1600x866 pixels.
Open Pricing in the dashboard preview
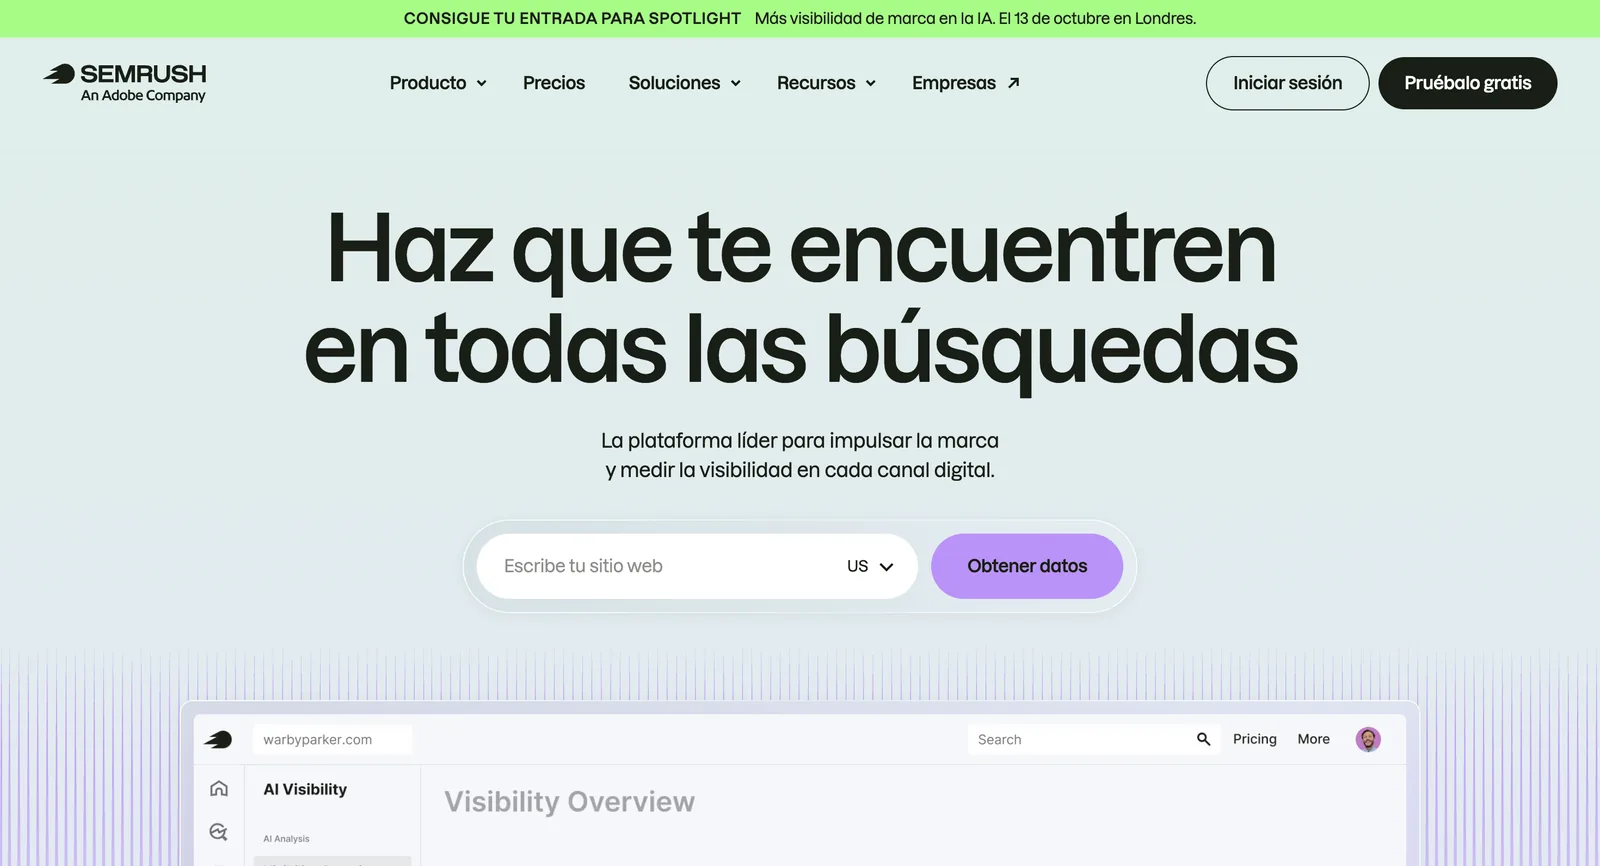pyautogui.click(x=1254, y=739)
